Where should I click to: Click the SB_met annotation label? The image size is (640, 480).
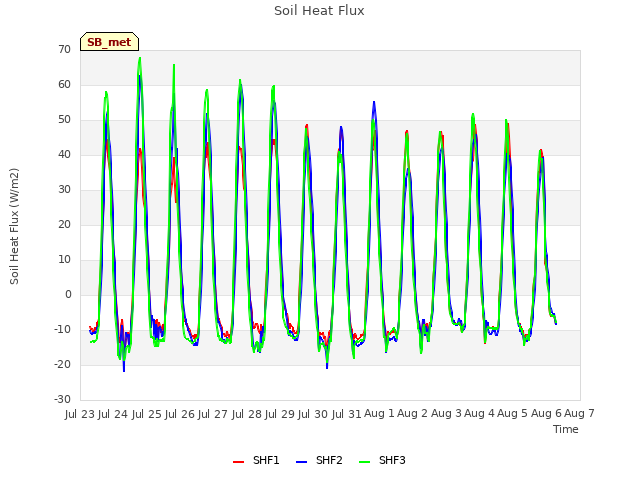[x=109, y=42]
